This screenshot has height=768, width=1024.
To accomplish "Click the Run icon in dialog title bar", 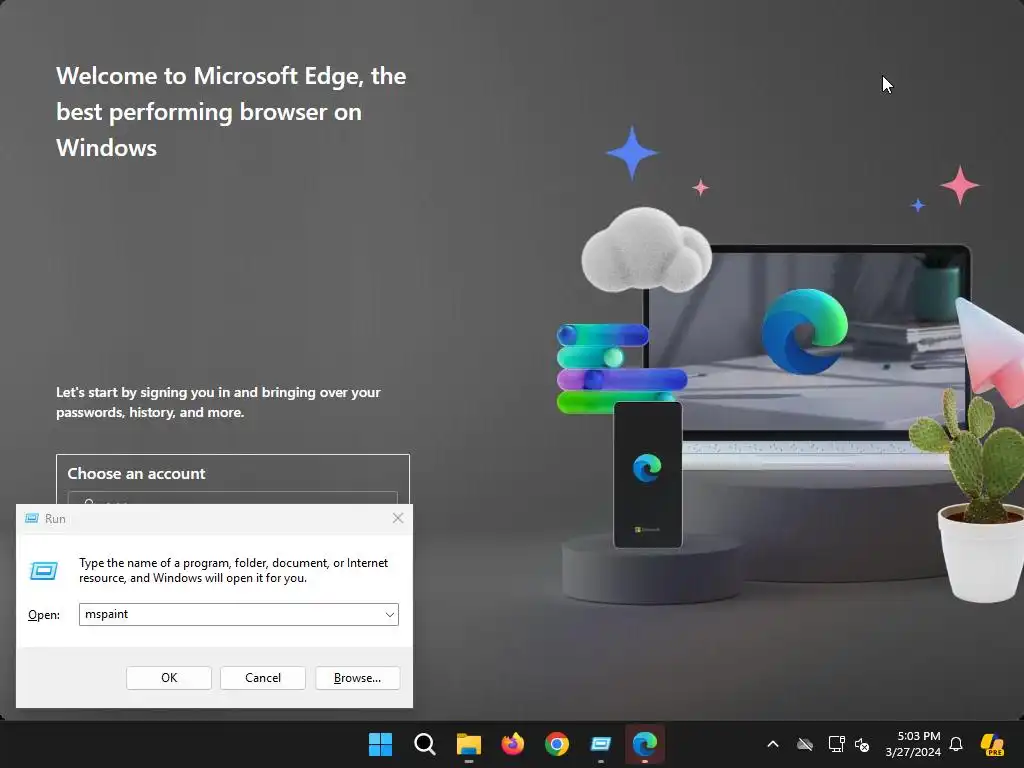I will point(31,518).
